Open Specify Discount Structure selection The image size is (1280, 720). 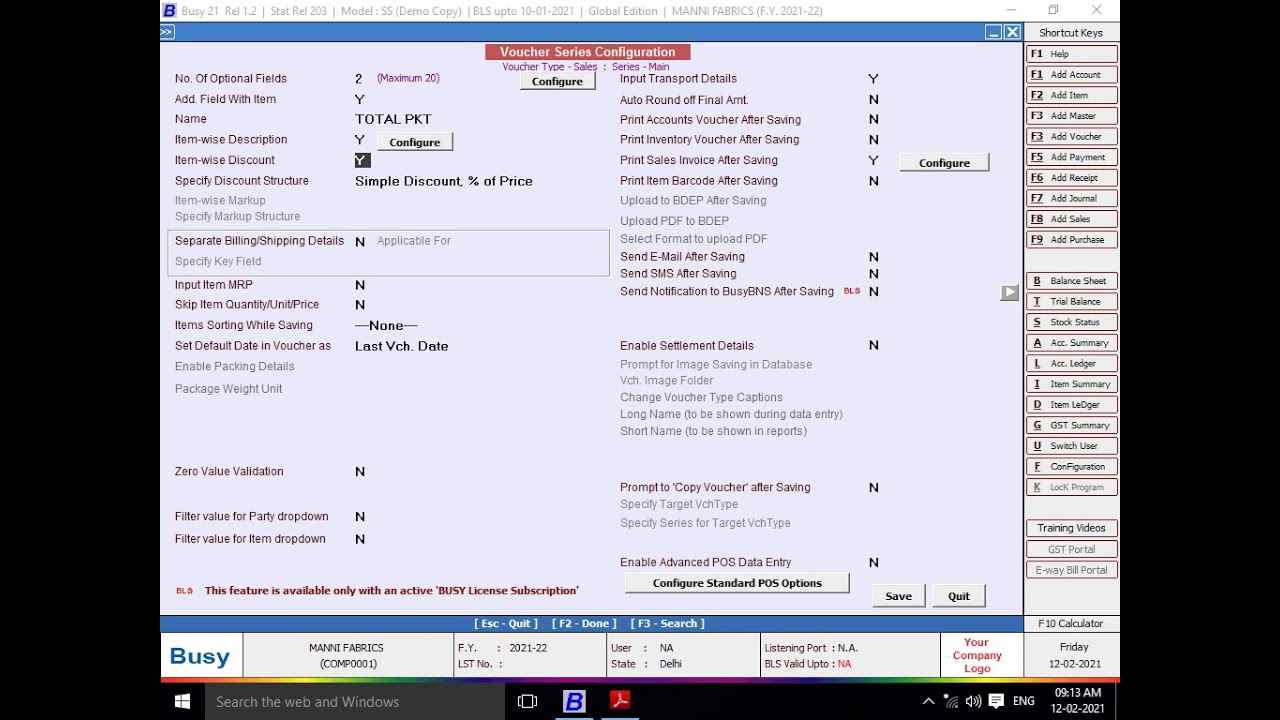(x=444, y=181)
